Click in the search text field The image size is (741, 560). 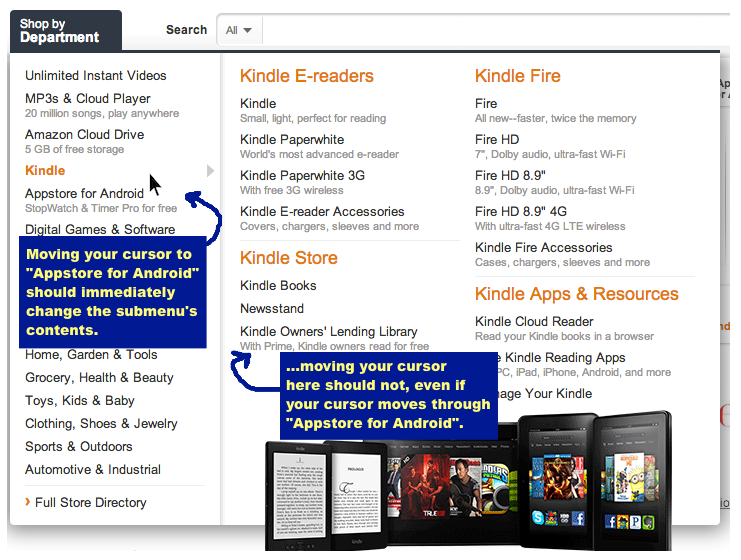coord(496,30)
